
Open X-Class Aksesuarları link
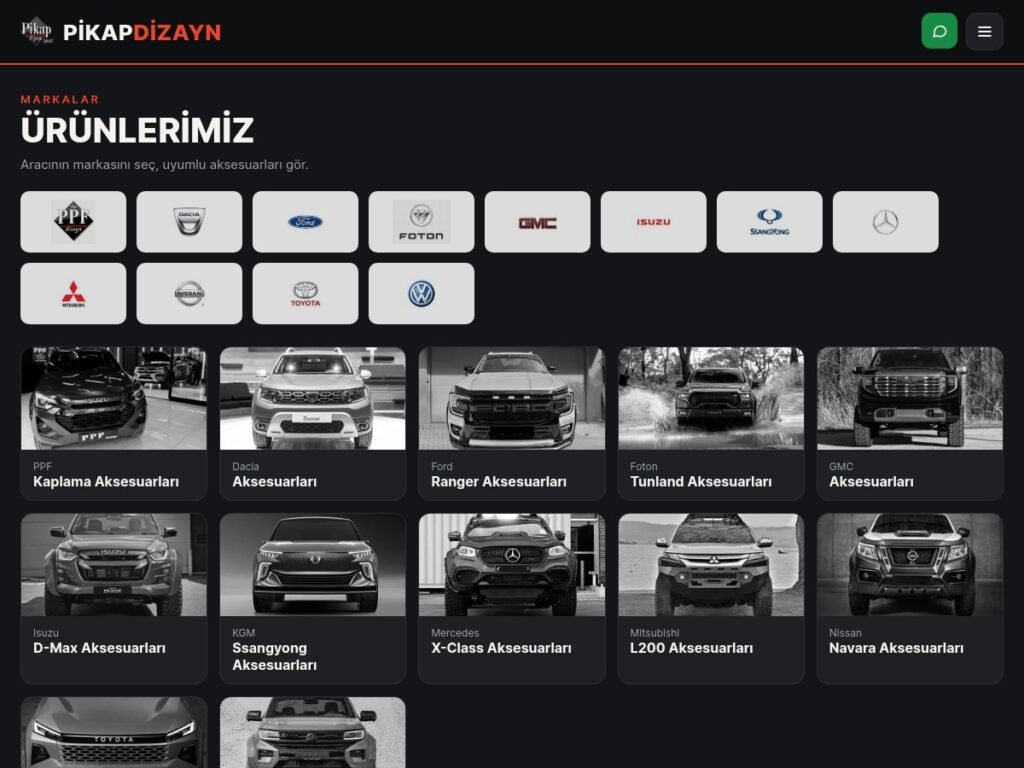point(501,648)
